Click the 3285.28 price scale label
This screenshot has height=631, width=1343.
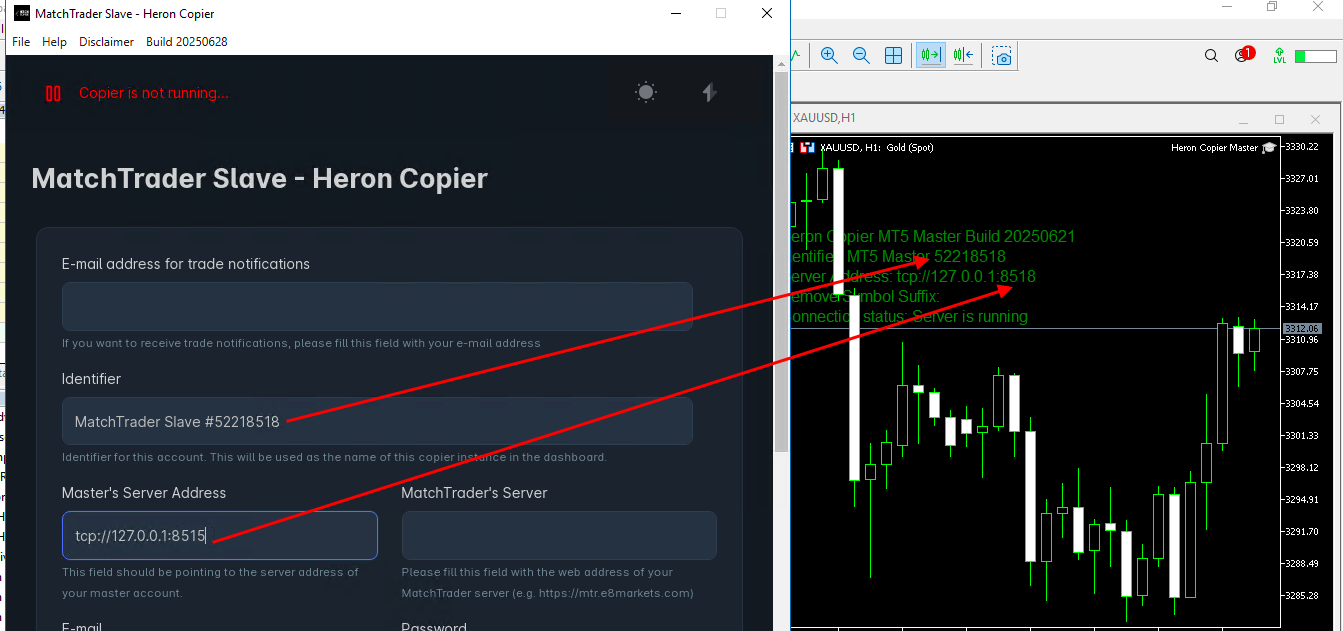tap(1302, 596)
